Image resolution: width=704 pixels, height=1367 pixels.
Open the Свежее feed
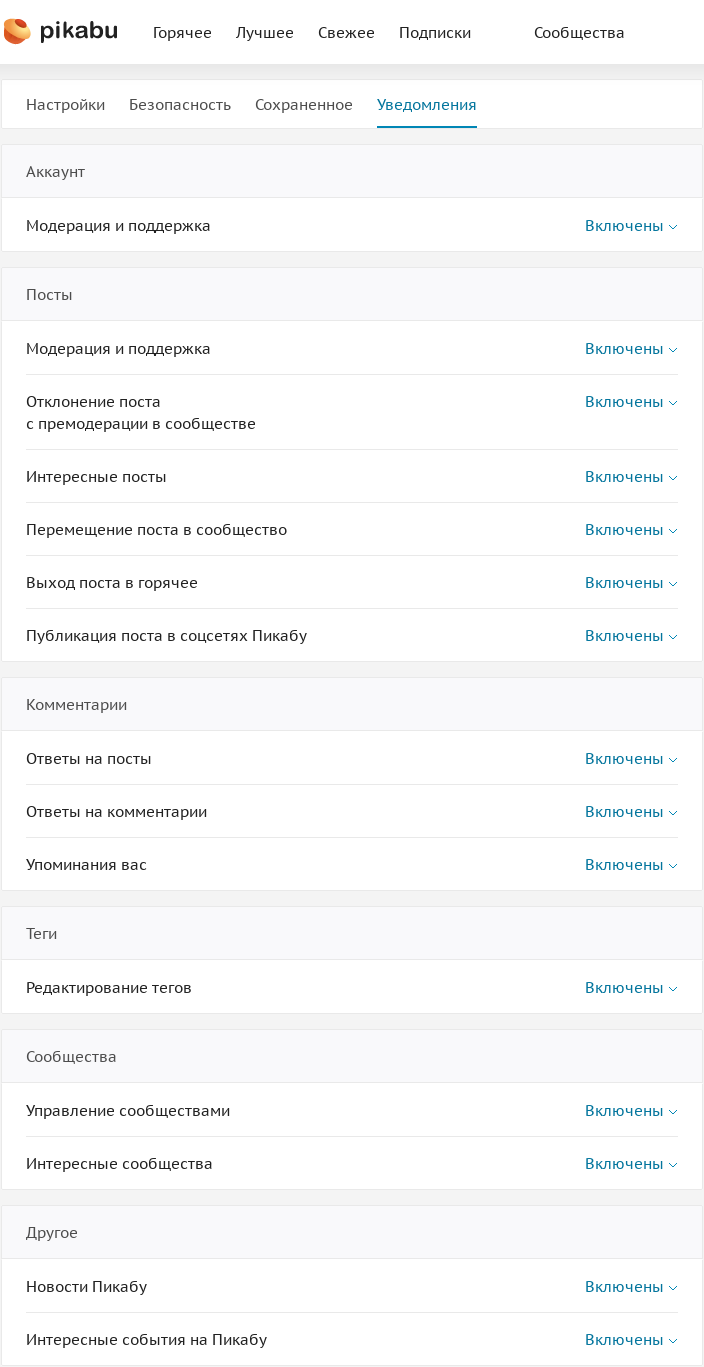point(346,33)
